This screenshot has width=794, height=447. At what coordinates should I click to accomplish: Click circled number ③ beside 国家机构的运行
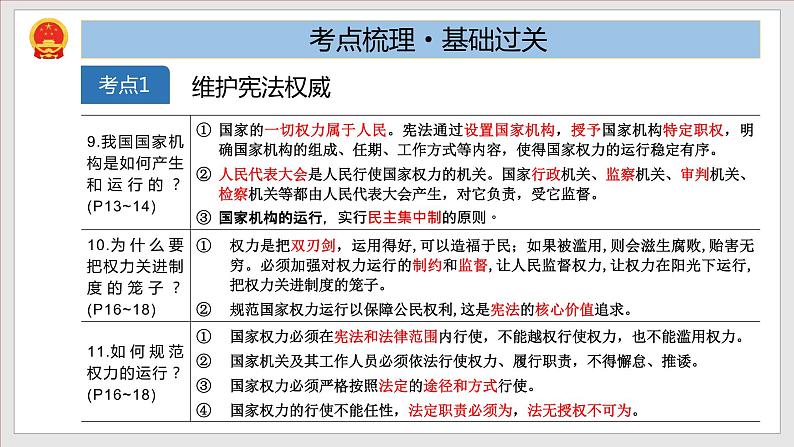[x=202, y=216]
